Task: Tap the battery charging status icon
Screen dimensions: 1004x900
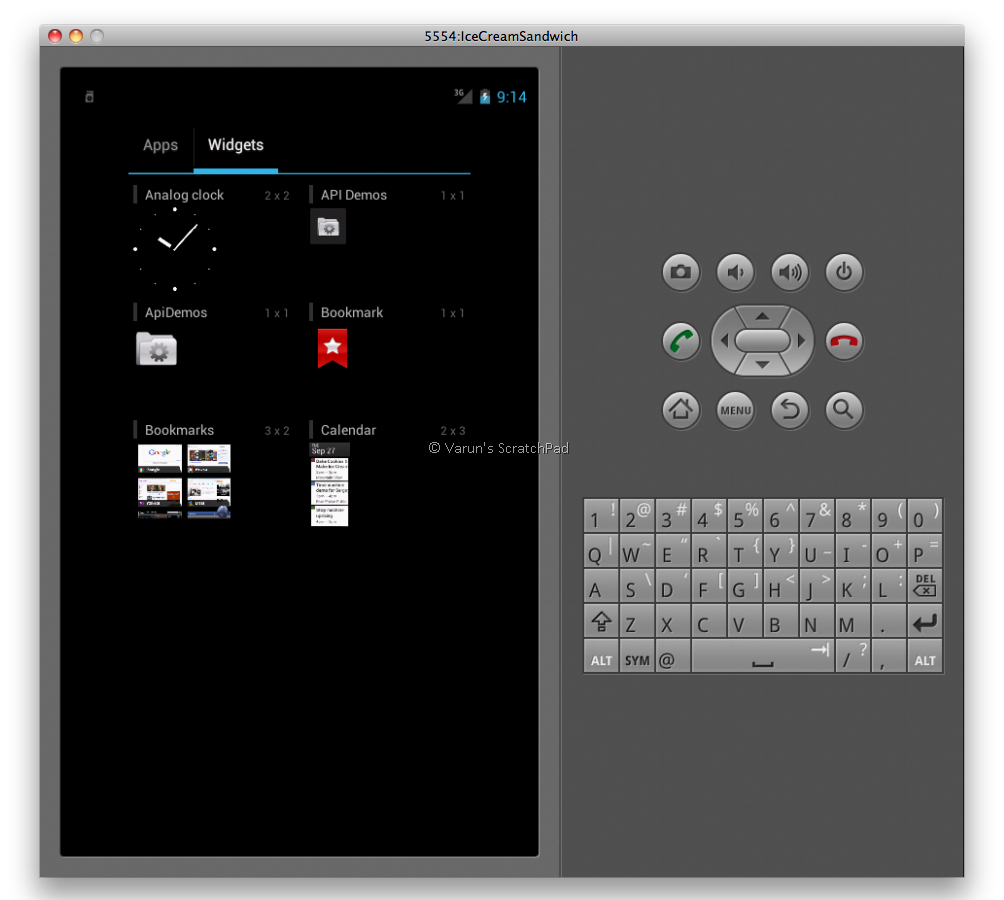Action: pyautogui.click(x=485, y=97)
